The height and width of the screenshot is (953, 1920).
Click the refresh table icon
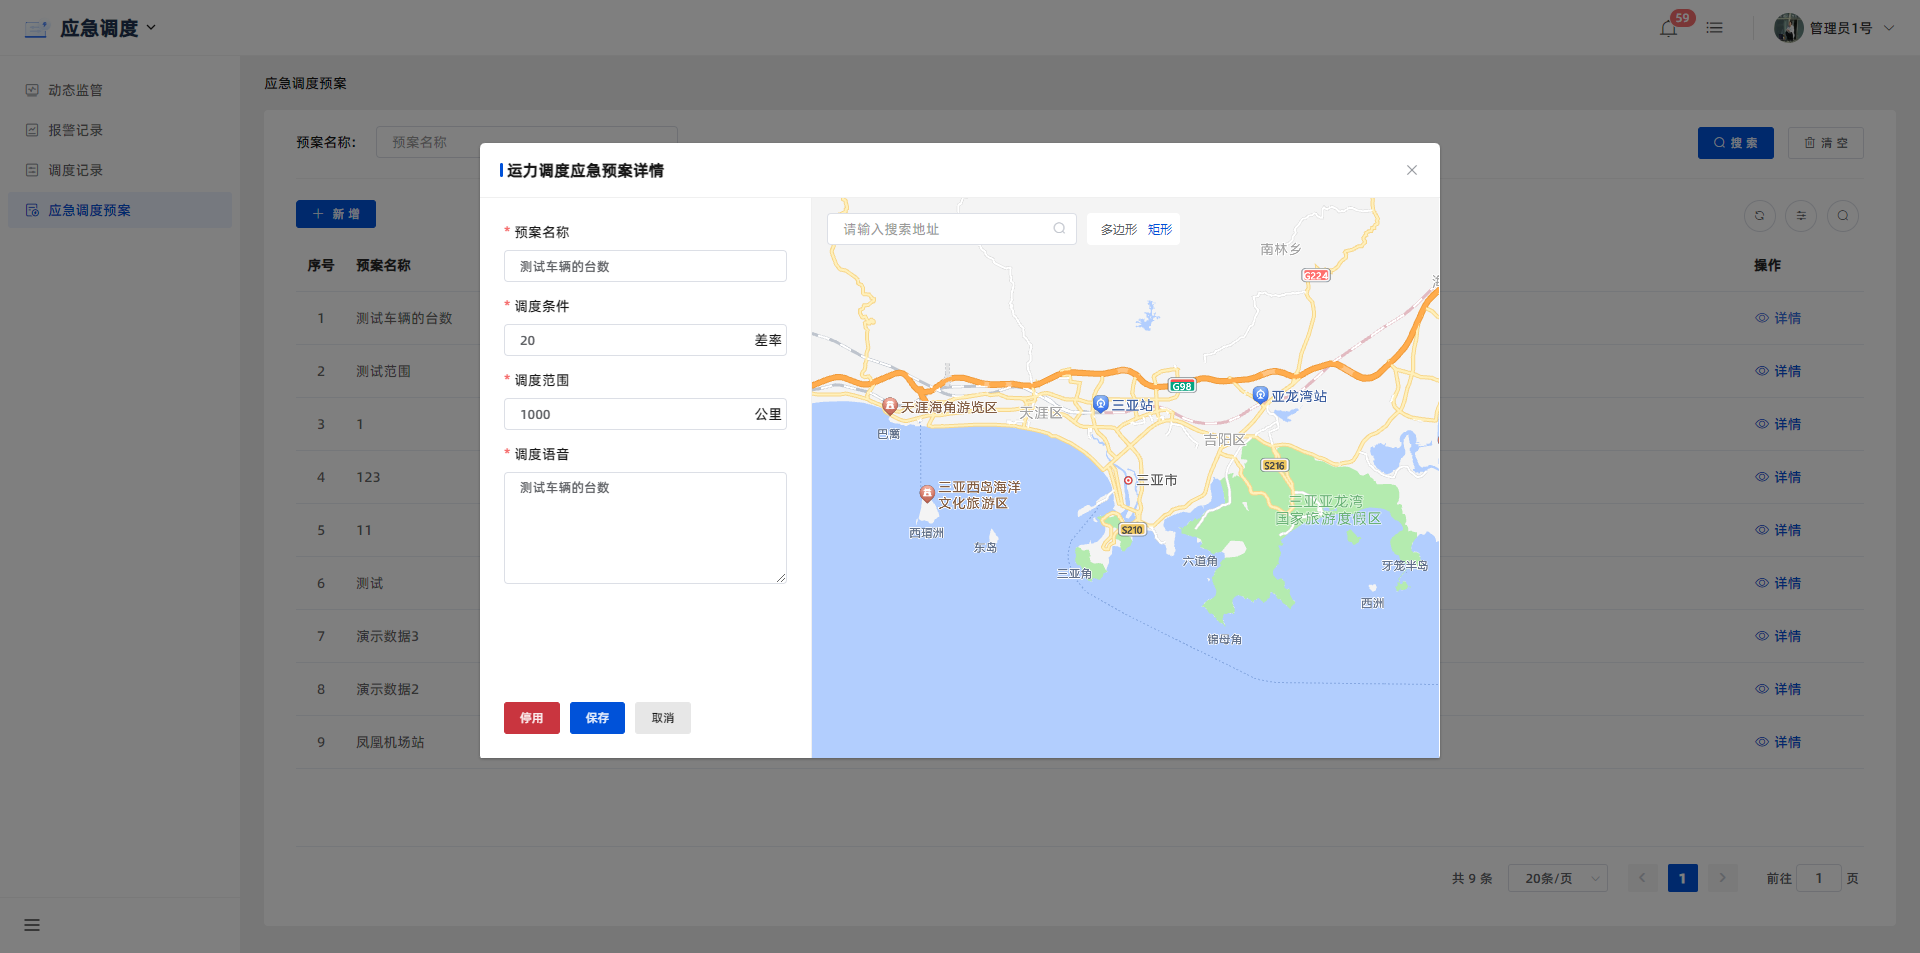pyautogui.click(x=1759, y=216)
